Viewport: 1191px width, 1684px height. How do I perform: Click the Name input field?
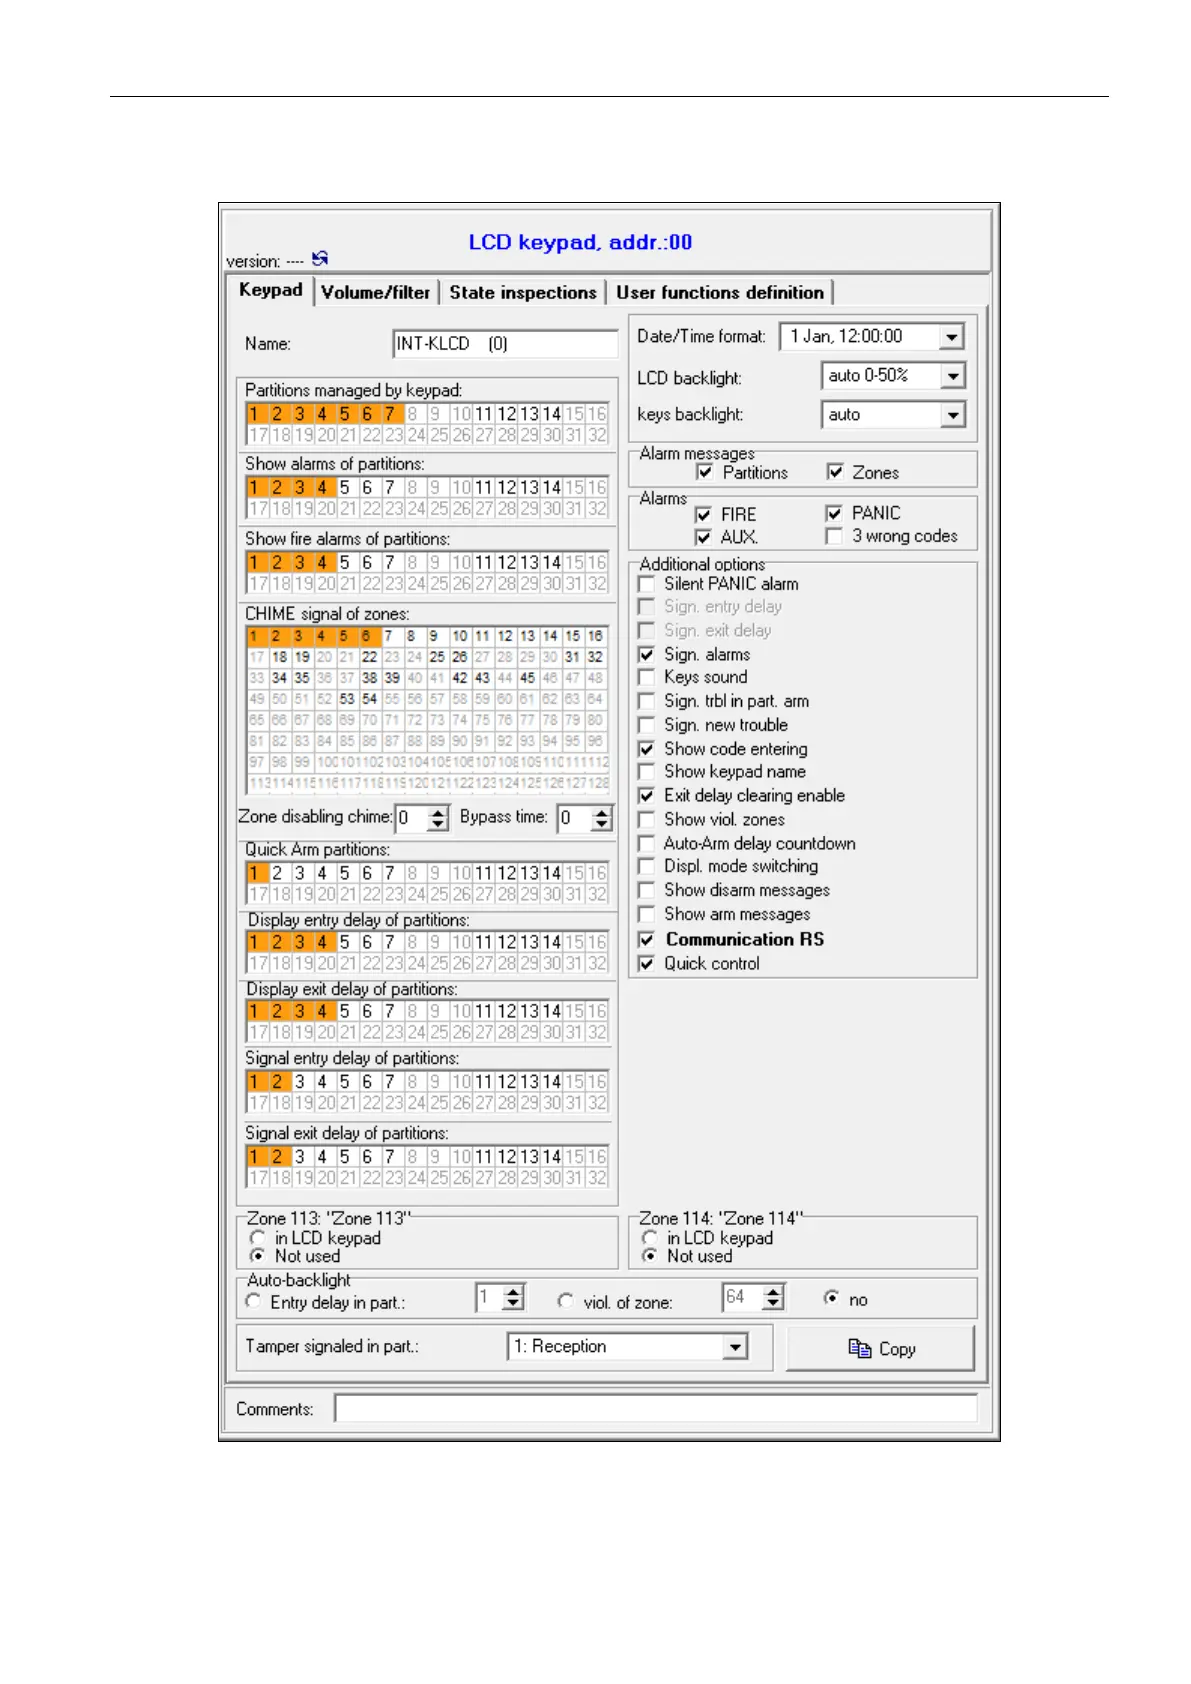[x=505, y=343]
